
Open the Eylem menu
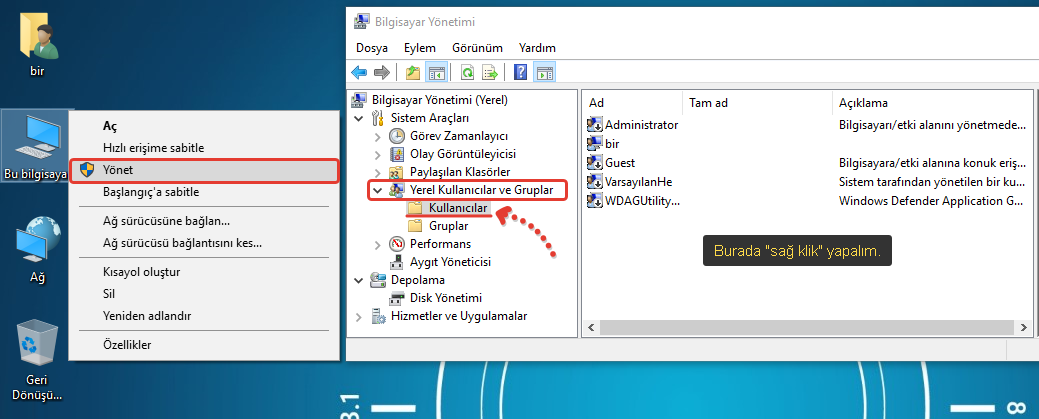click(x=419, y=48)
